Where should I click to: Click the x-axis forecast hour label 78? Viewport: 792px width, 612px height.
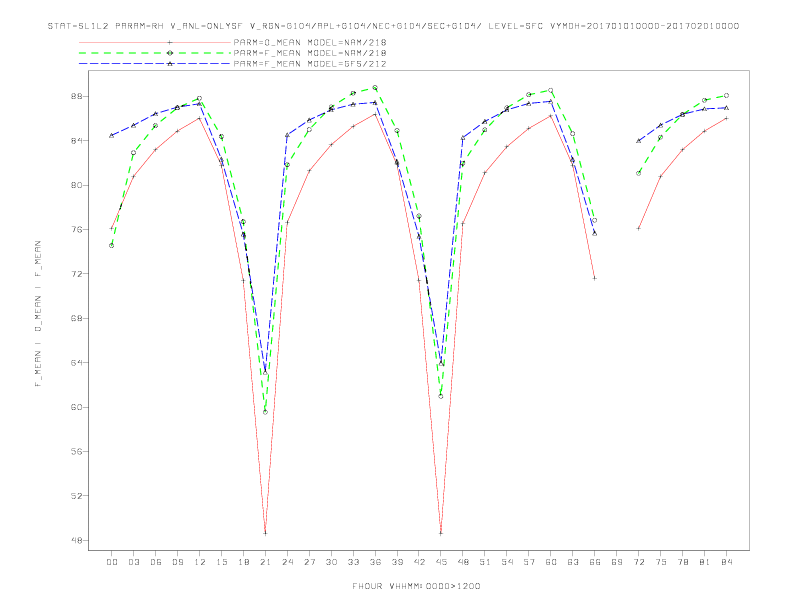[x=683, y=562]
